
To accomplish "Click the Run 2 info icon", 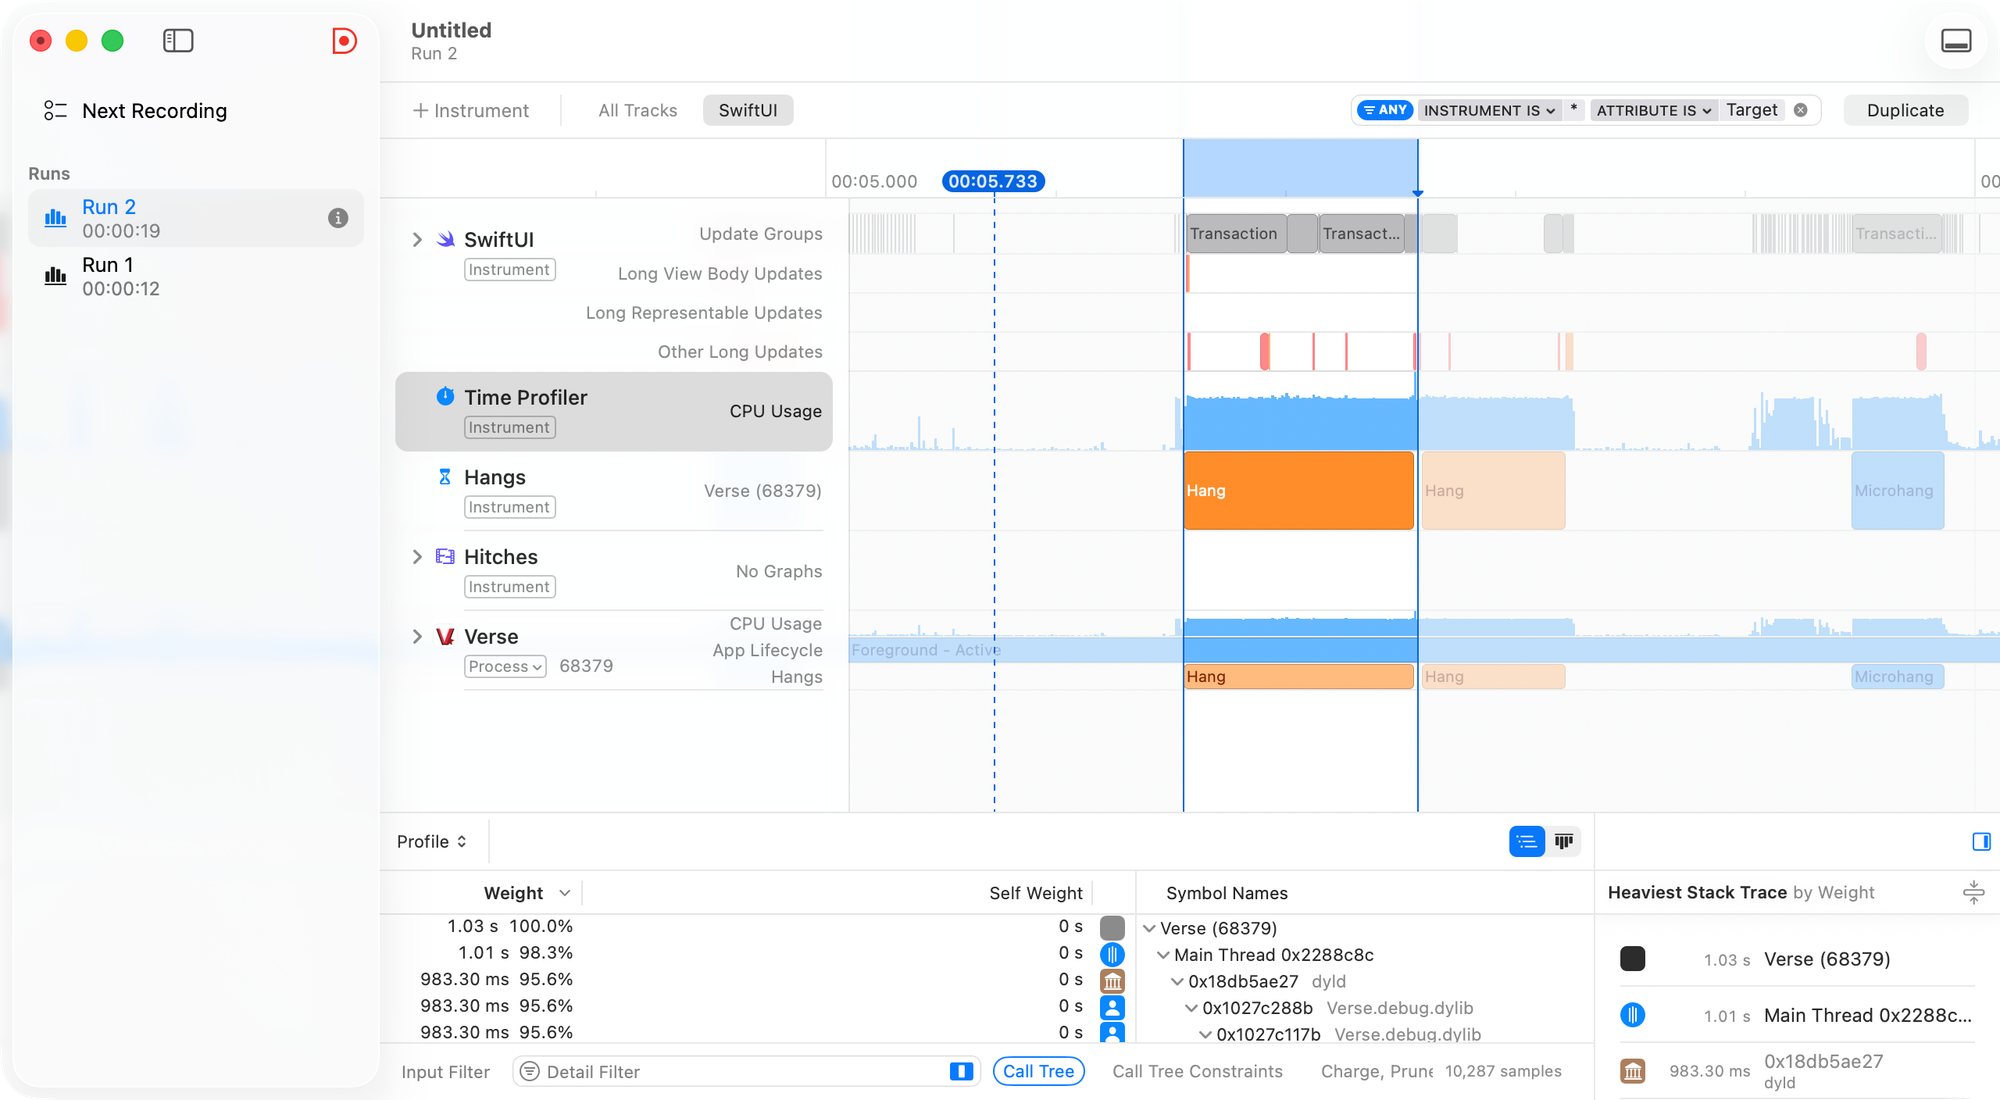I will coord(338,218).
